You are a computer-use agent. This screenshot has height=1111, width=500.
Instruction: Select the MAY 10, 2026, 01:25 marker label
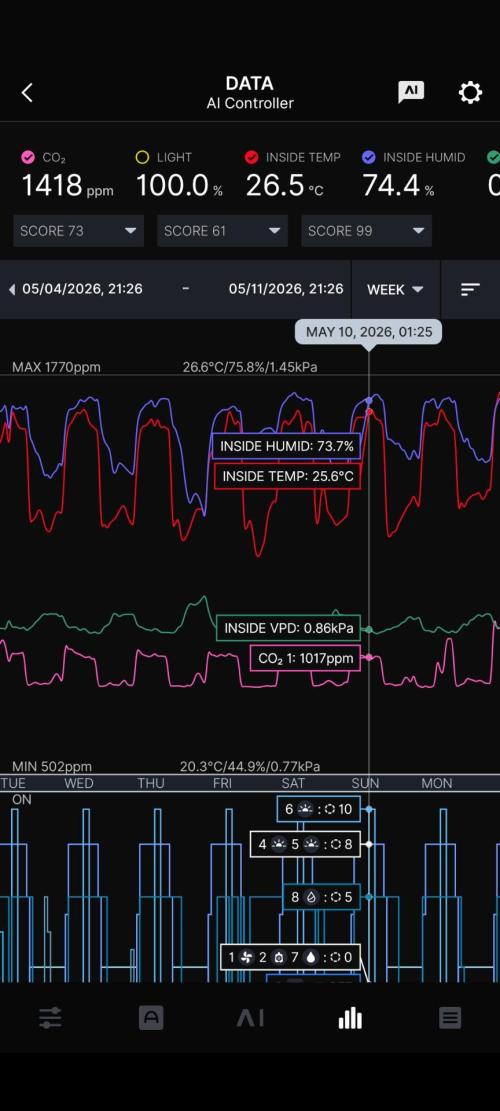point(369,332)
